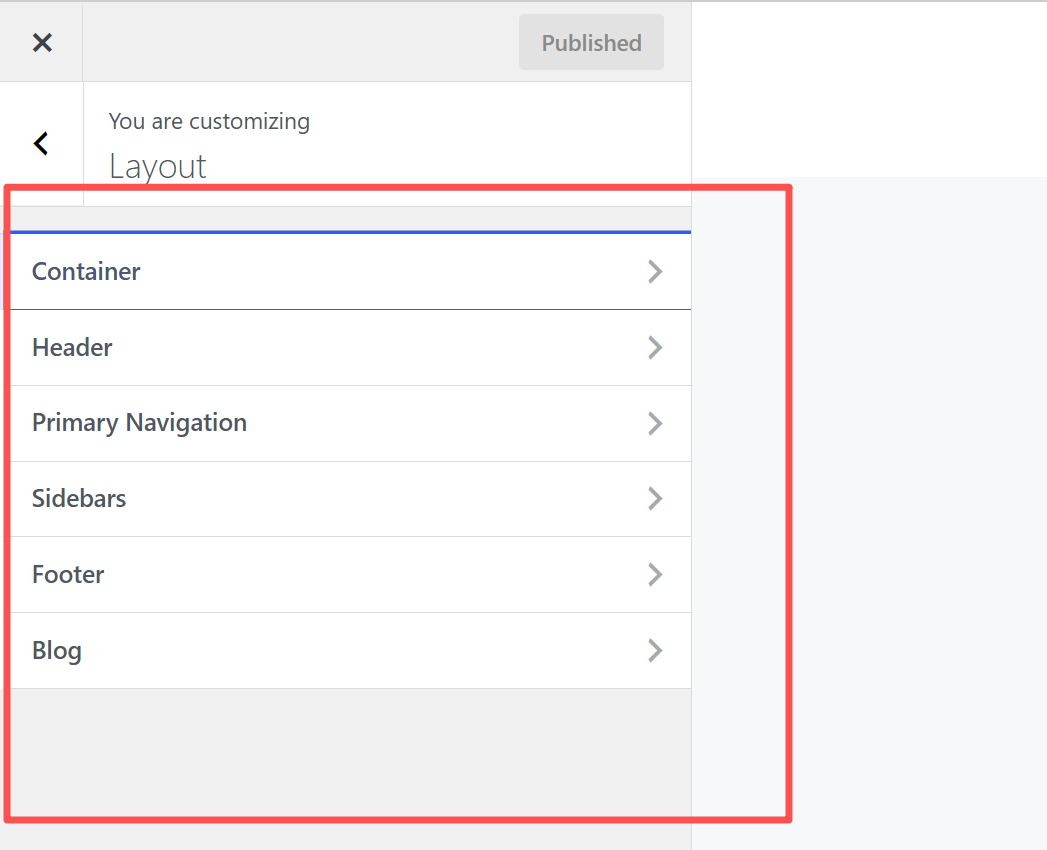Click the Published button

(x=591, y=43)
